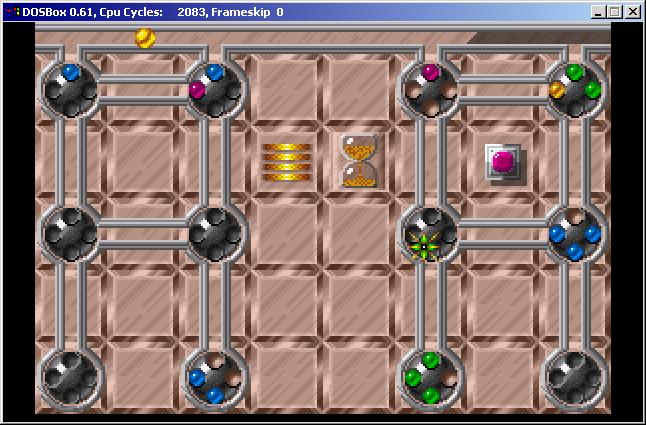
Task: Rotate the top-left wheel holding one blue marble
Action: [x=70, y=89]
